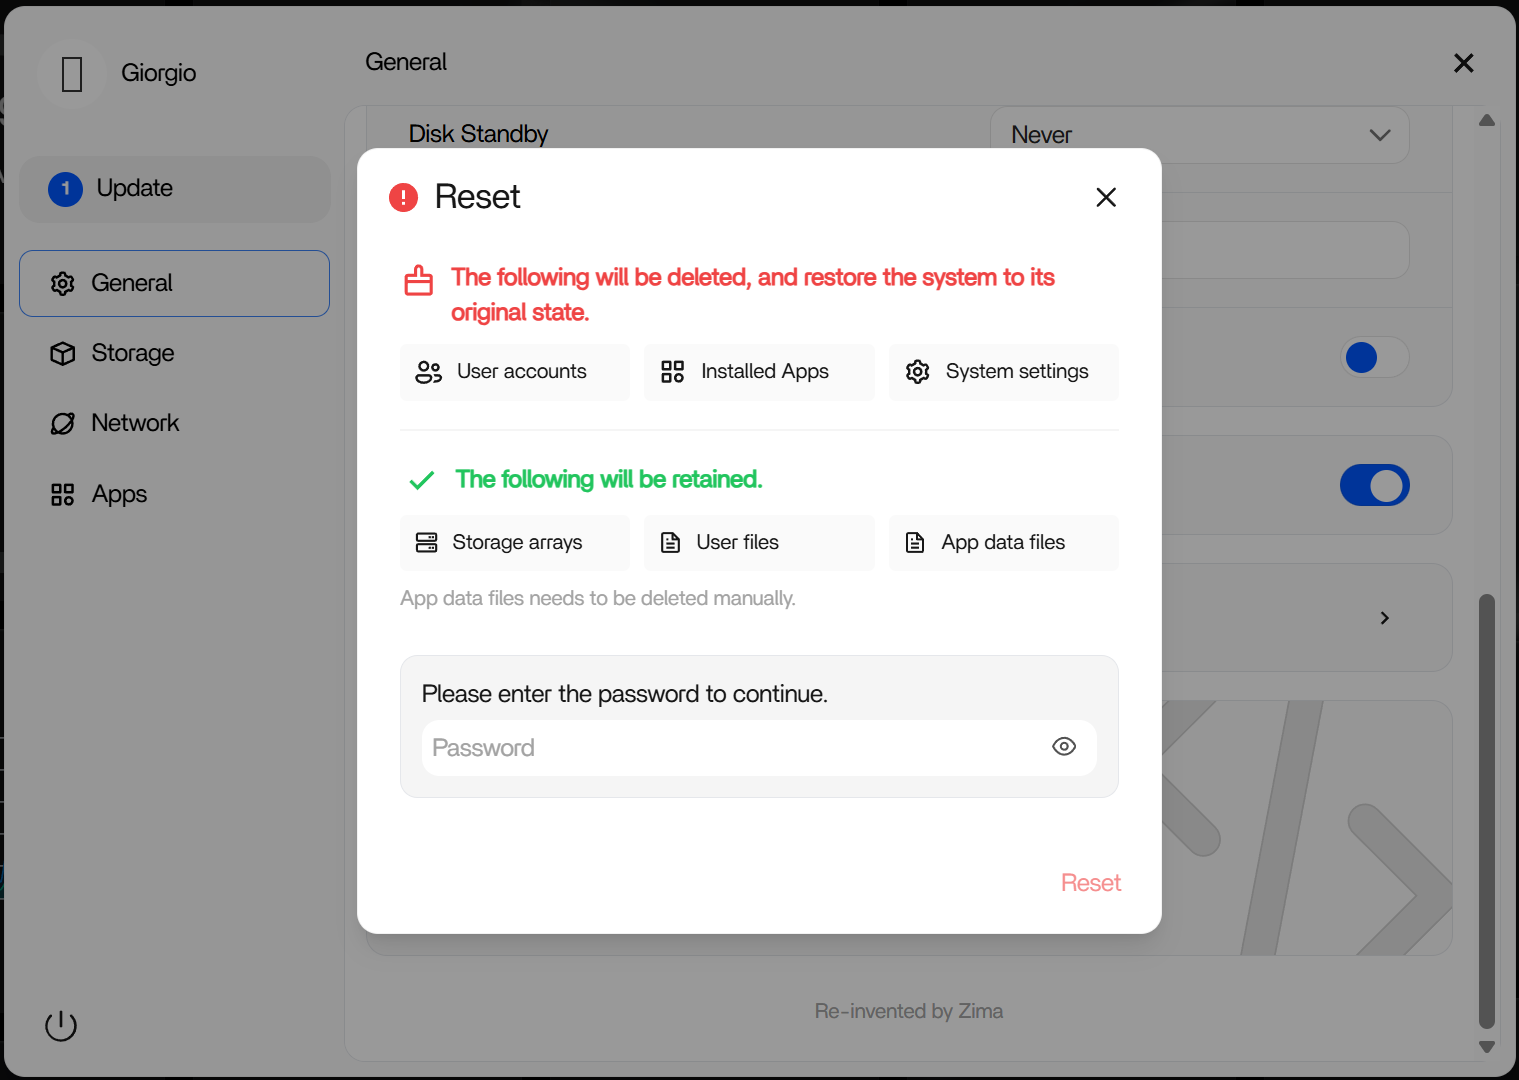Click the User files document icon
The width and height of the screenshot is (1519, 1080).
(x=671, y=543)
